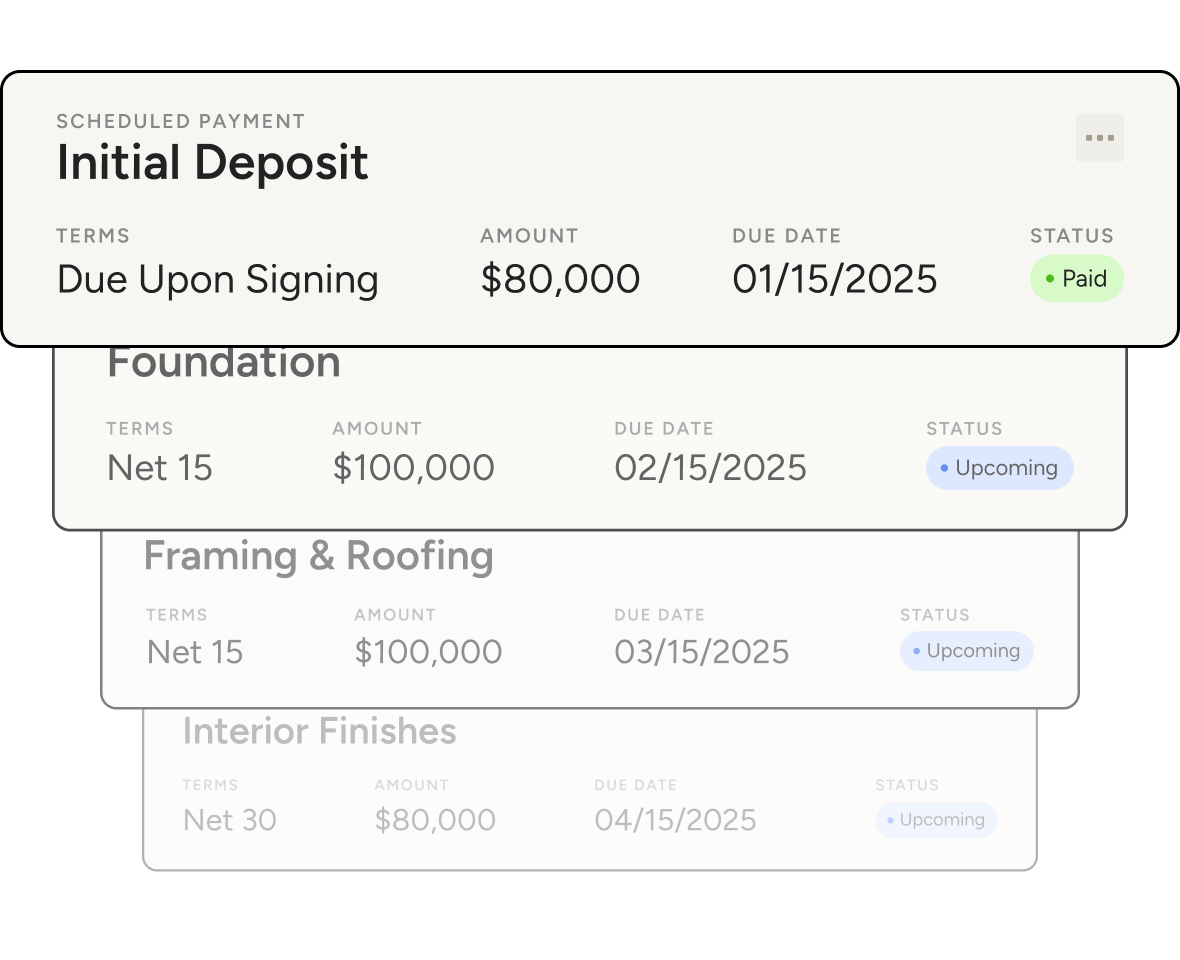Click the 03/15/2025 due date
Viewport: 1180px width, 960px height.
(701, 652)
